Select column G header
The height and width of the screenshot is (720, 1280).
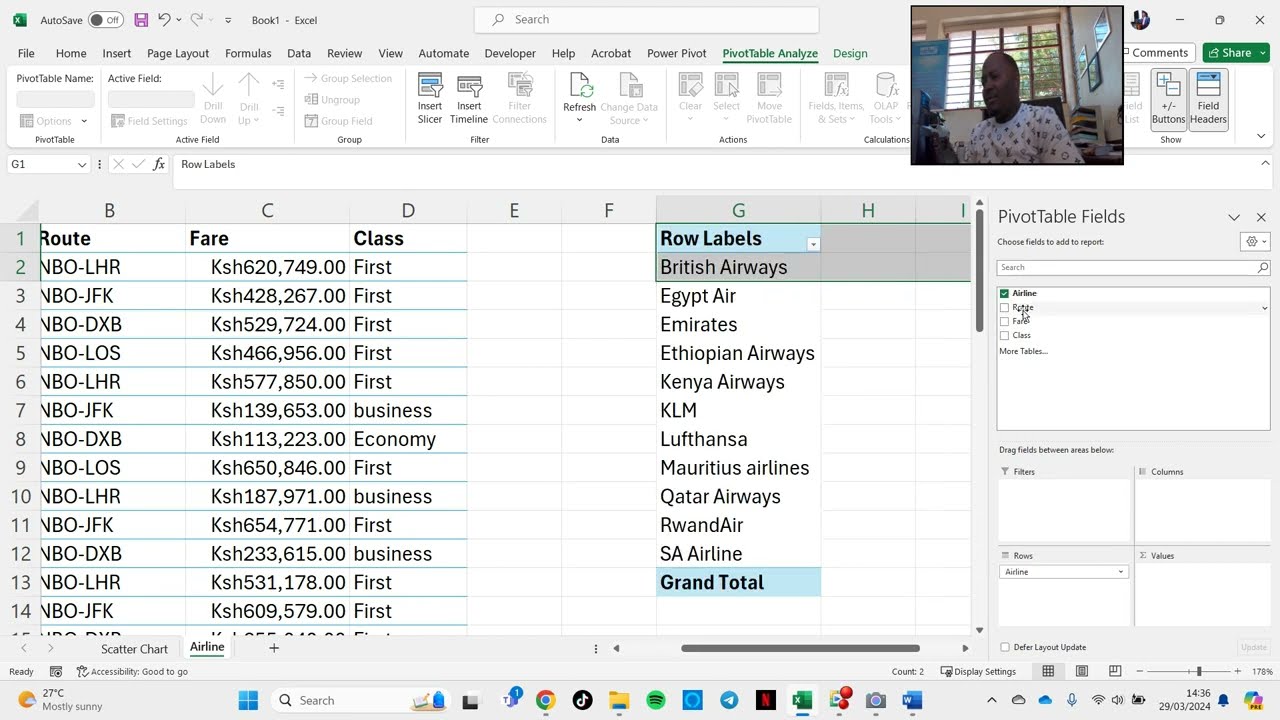tap(738, 210)
